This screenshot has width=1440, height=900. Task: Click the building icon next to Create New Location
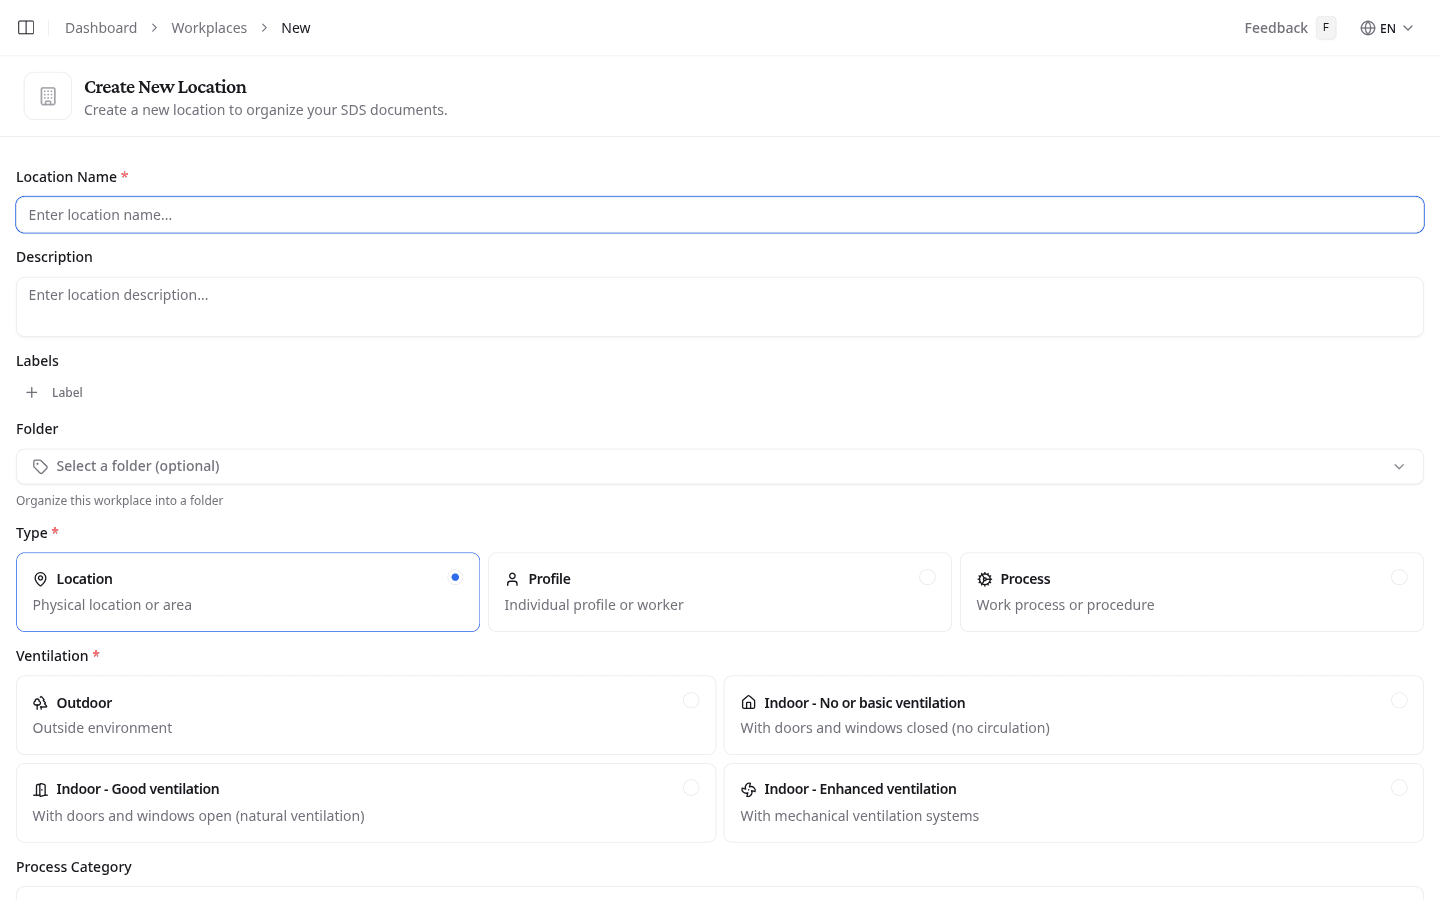47,95
